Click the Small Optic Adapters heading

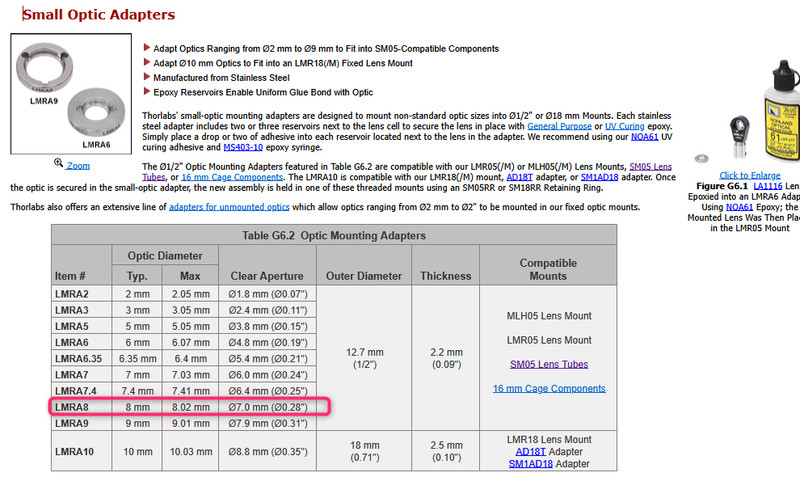tap(98, 14)
